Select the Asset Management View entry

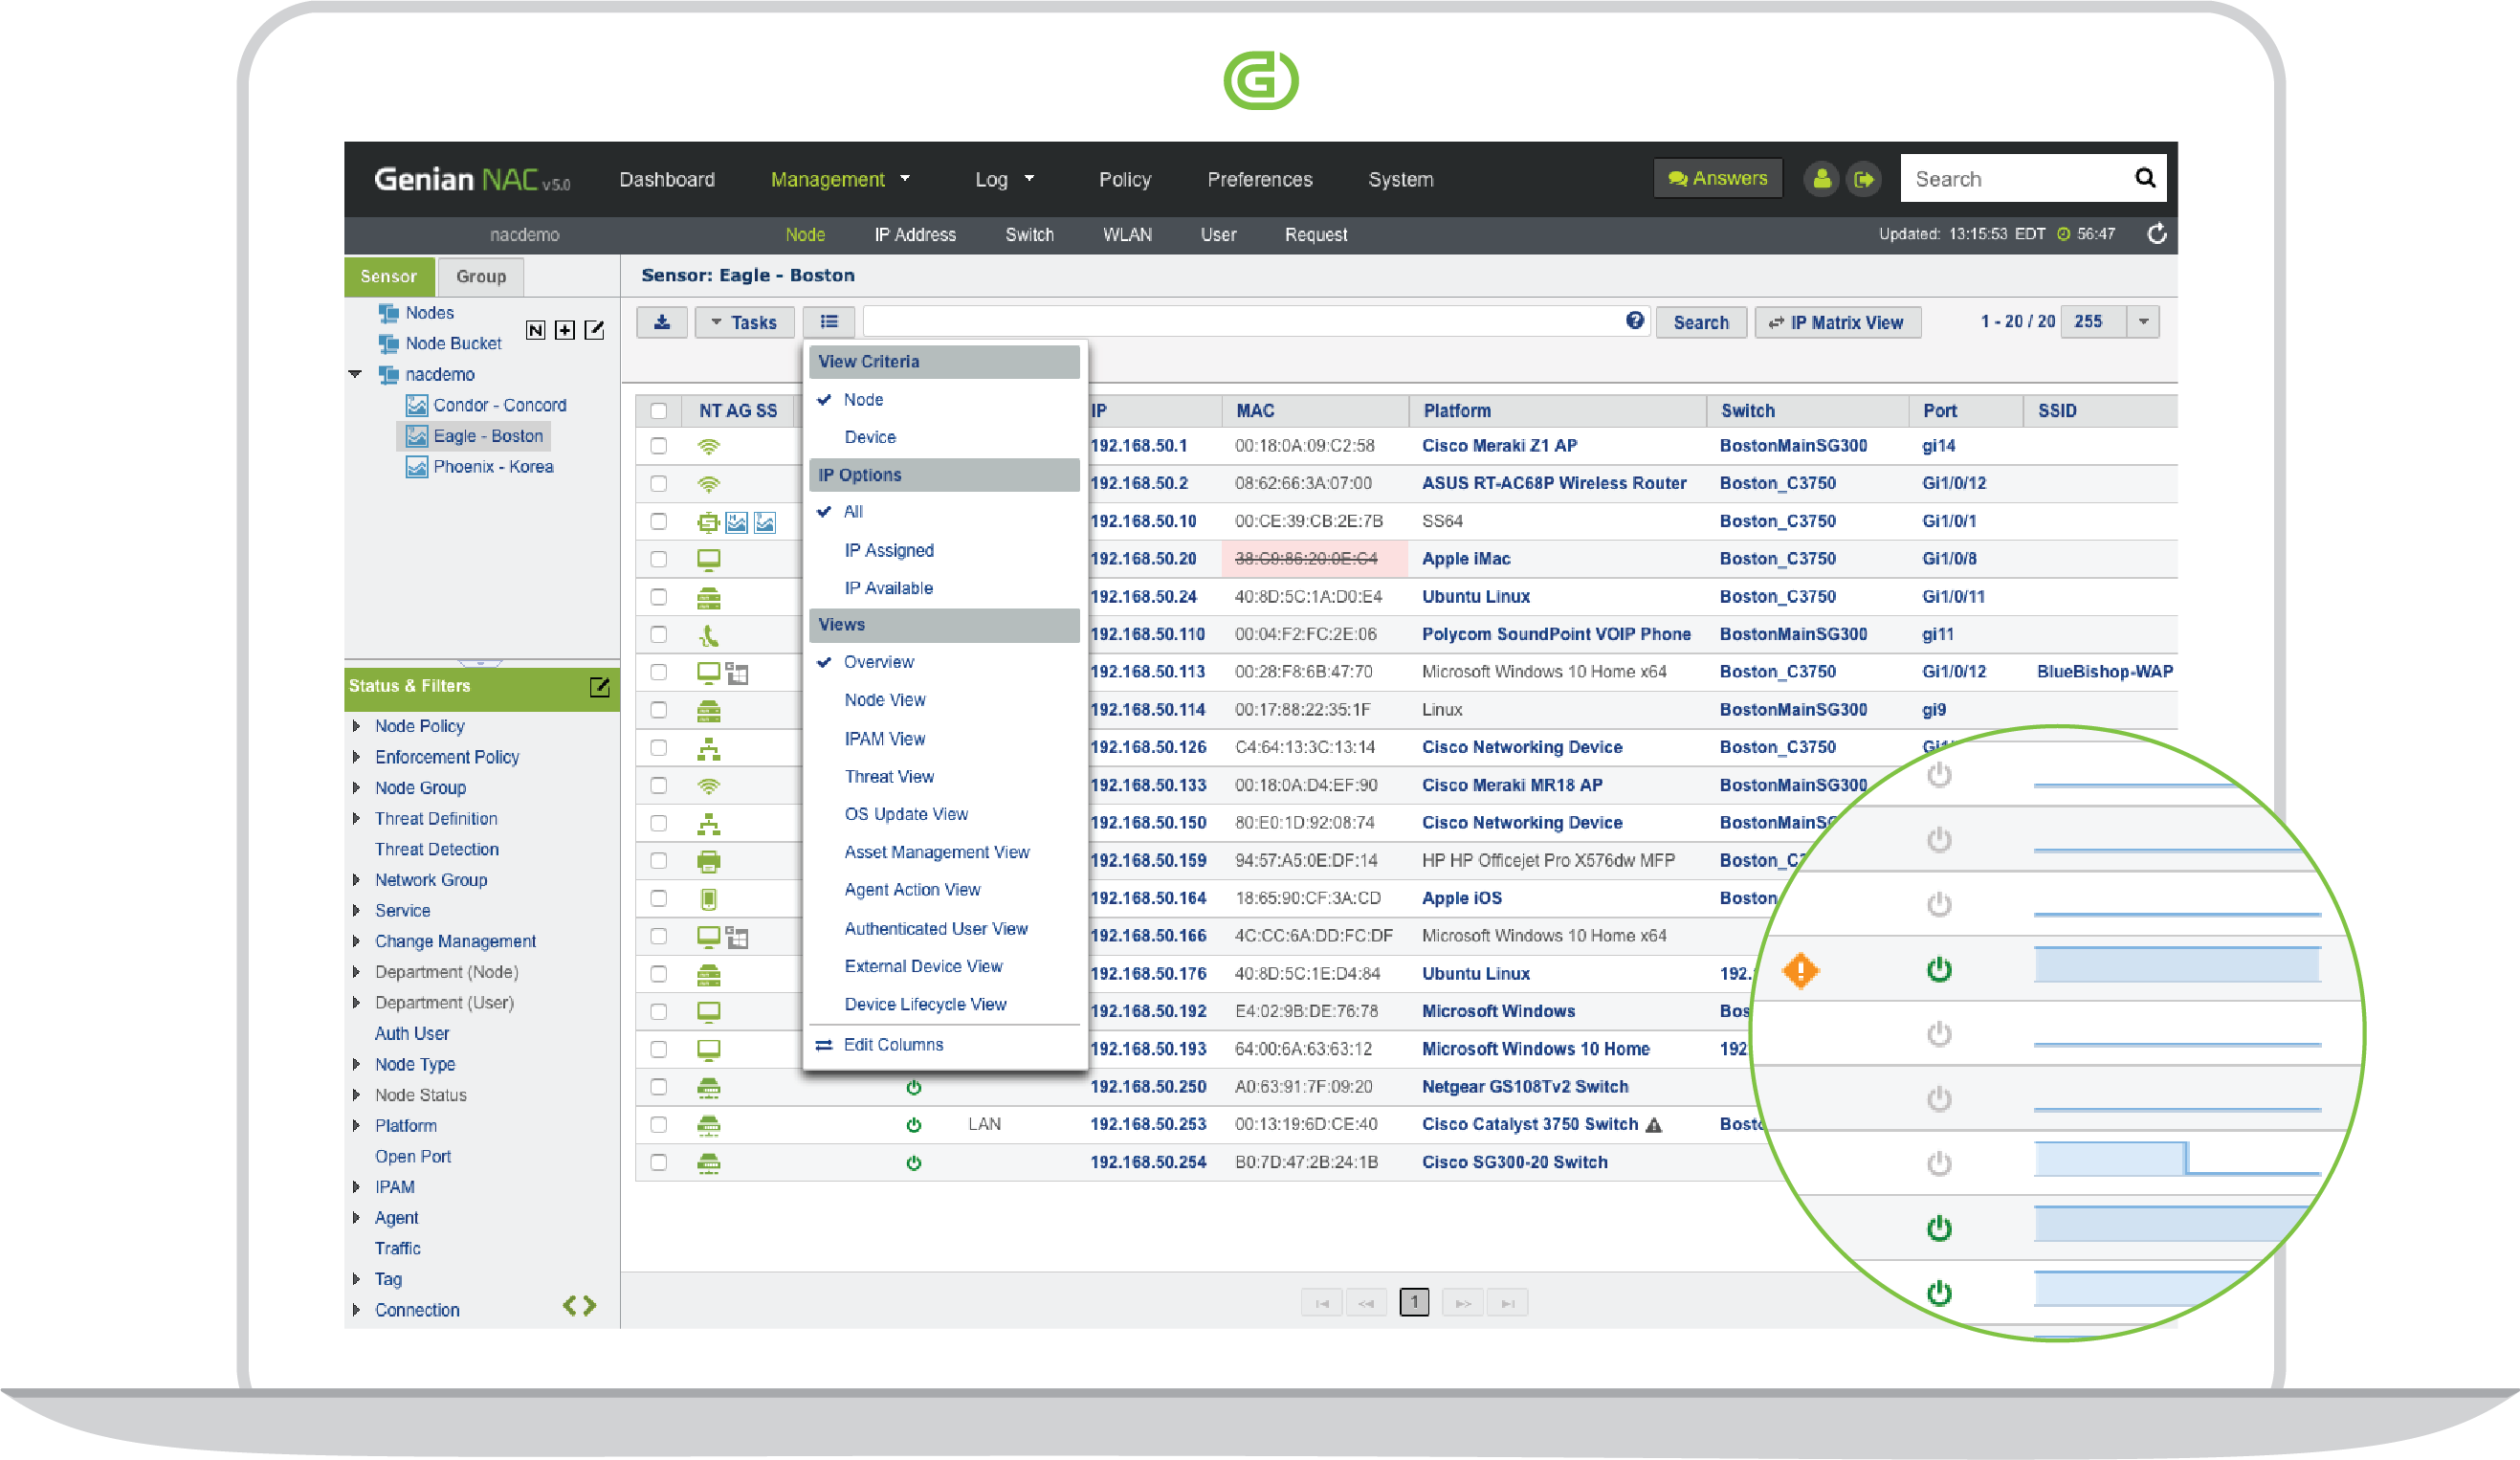pyautogui.click(x=936, y=852)
